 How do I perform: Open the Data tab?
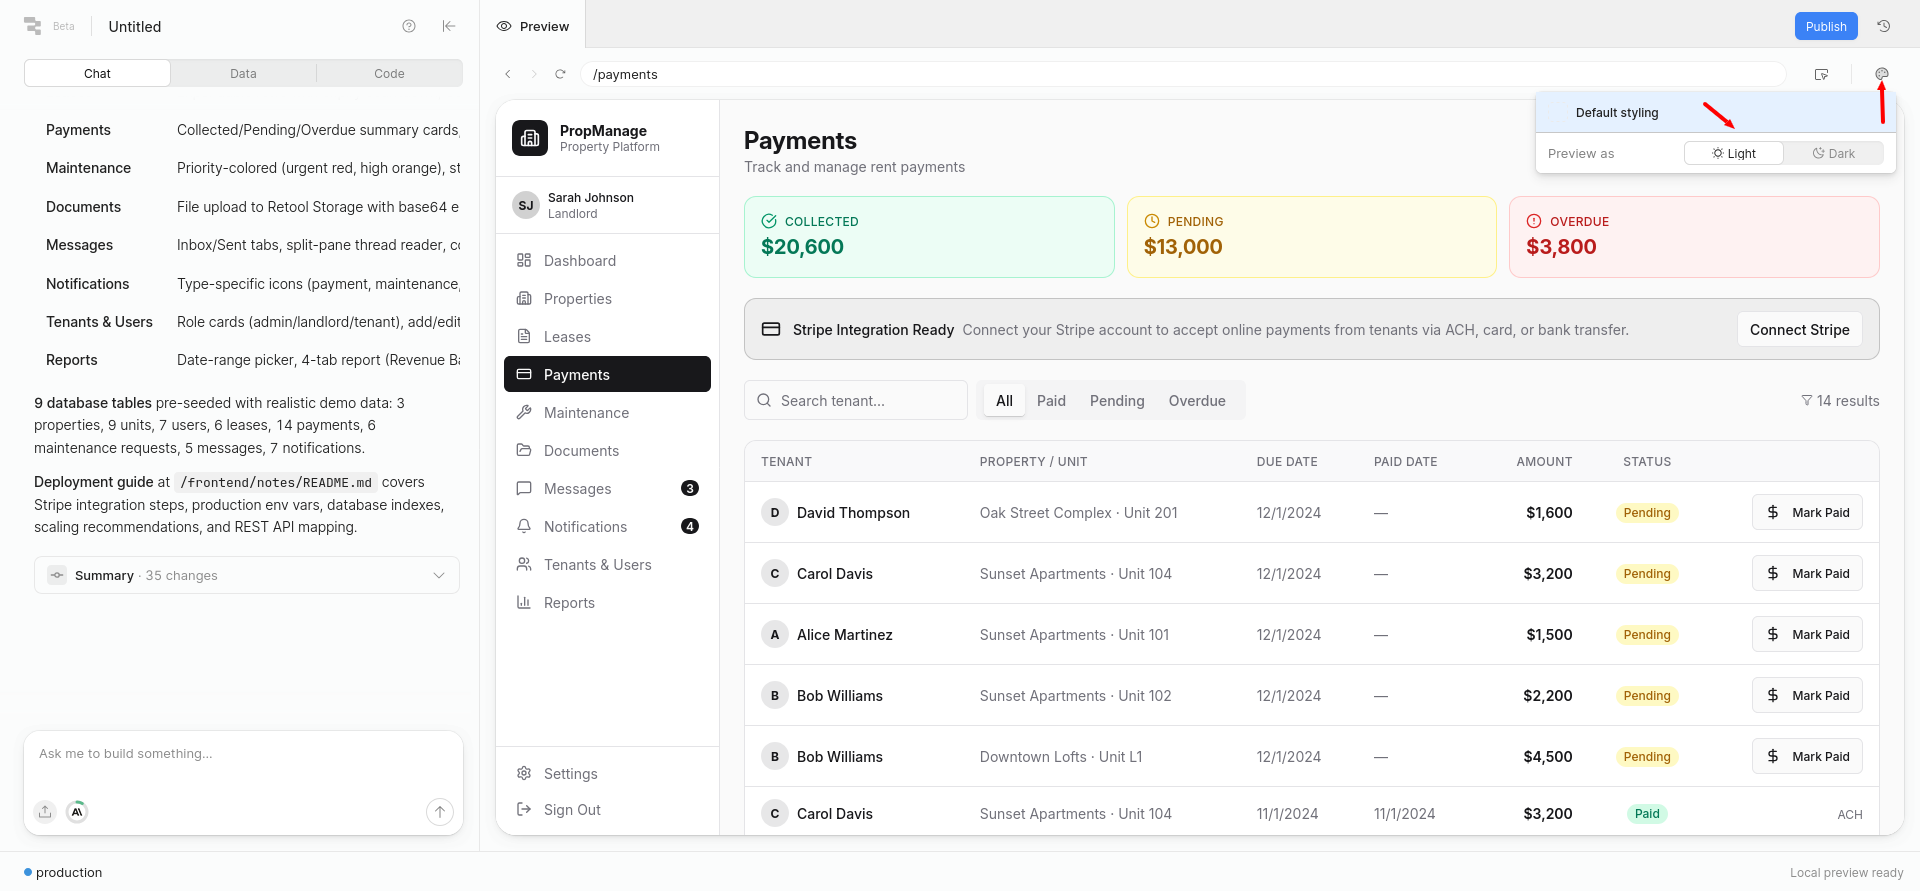pyautogui.click(x=243, y=73)
